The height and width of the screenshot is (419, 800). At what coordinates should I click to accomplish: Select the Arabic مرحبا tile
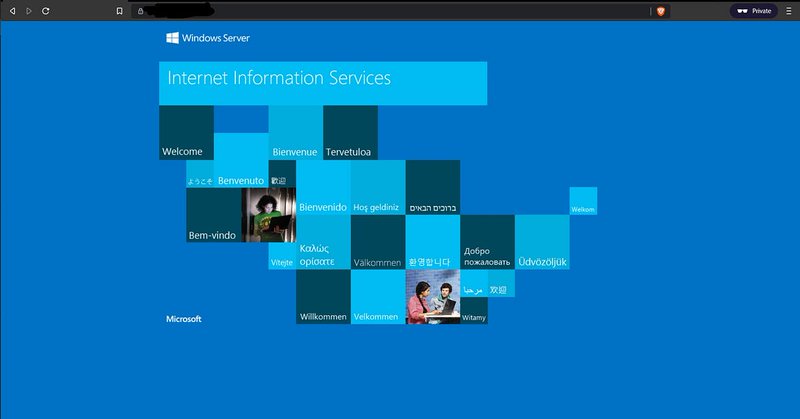coord(473,283)
